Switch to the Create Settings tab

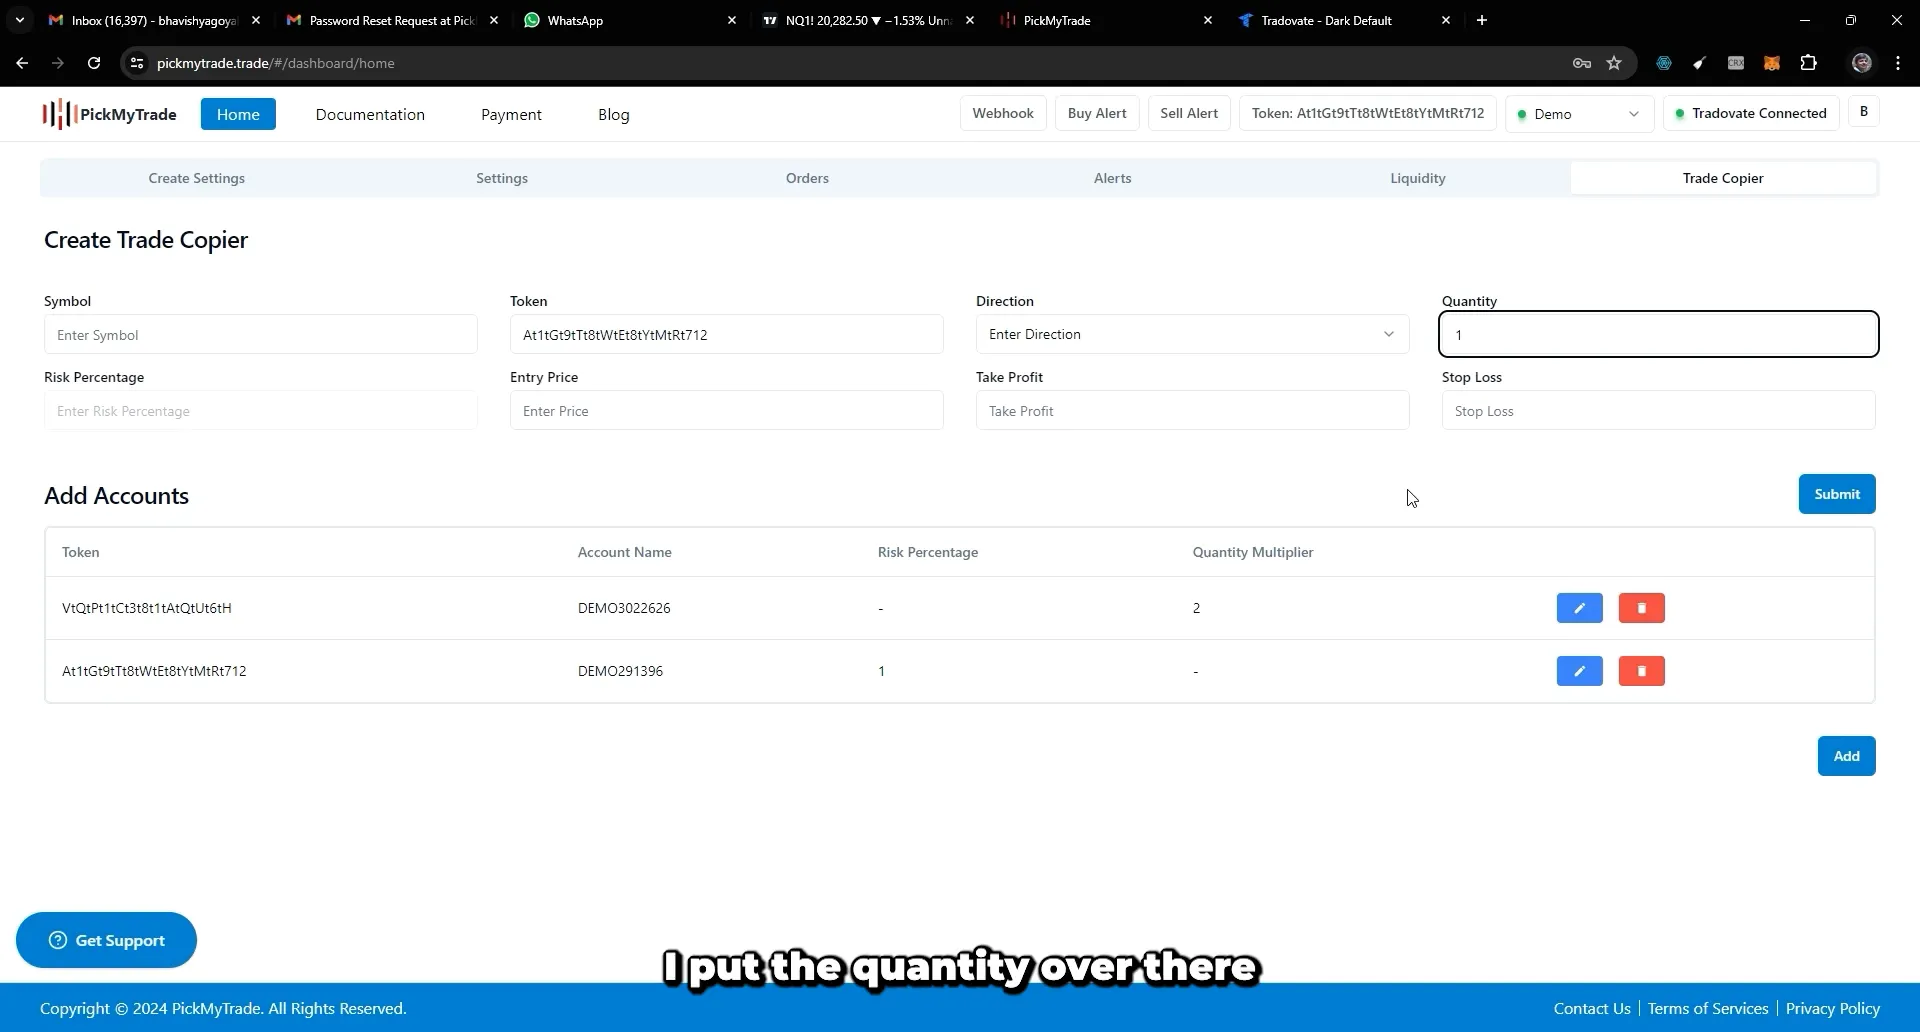coord(196,178)
